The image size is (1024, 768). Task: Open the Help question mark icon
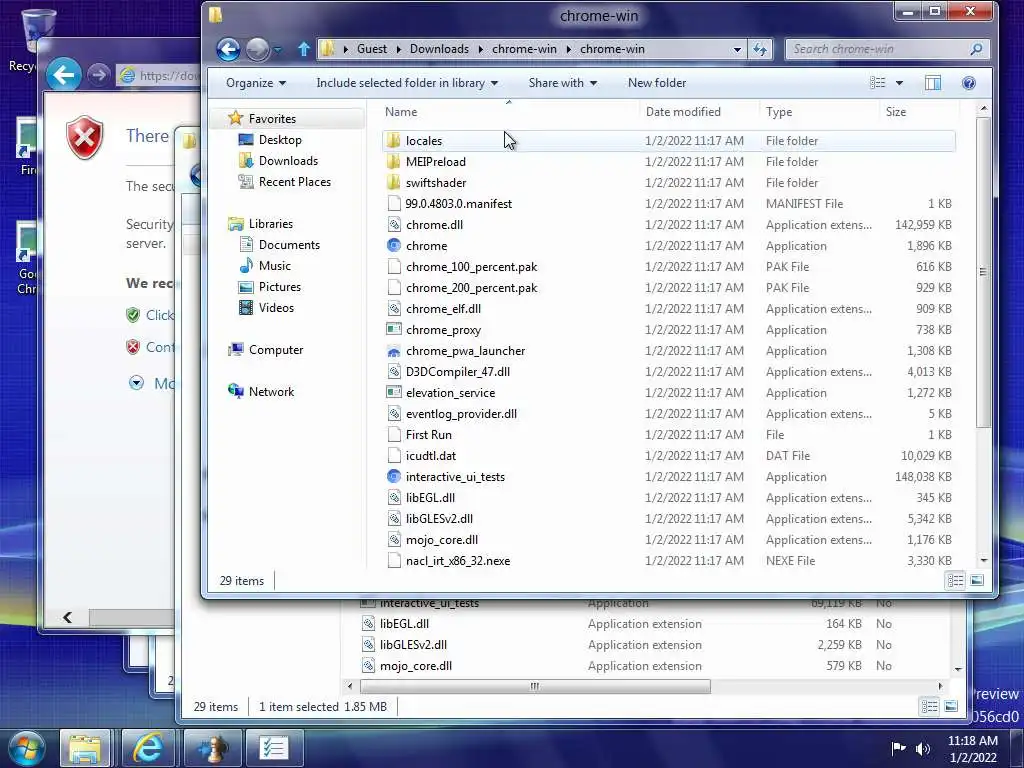point(968,83)
